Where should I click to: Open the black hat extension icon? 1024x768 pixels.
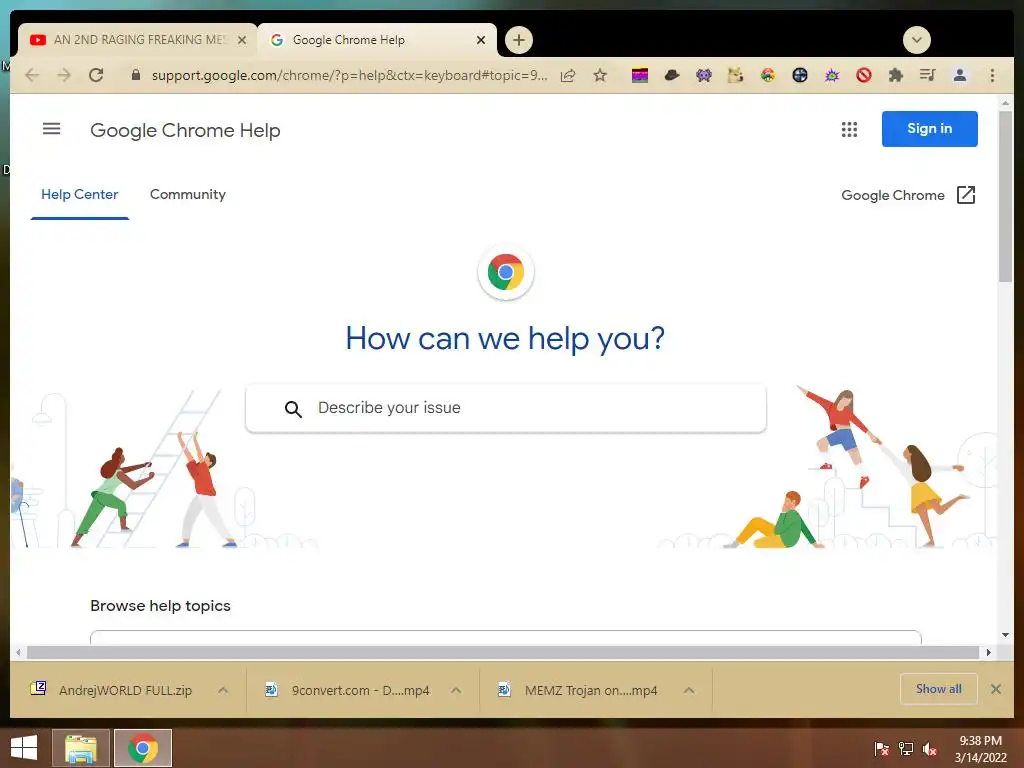(x=672, y=75)
